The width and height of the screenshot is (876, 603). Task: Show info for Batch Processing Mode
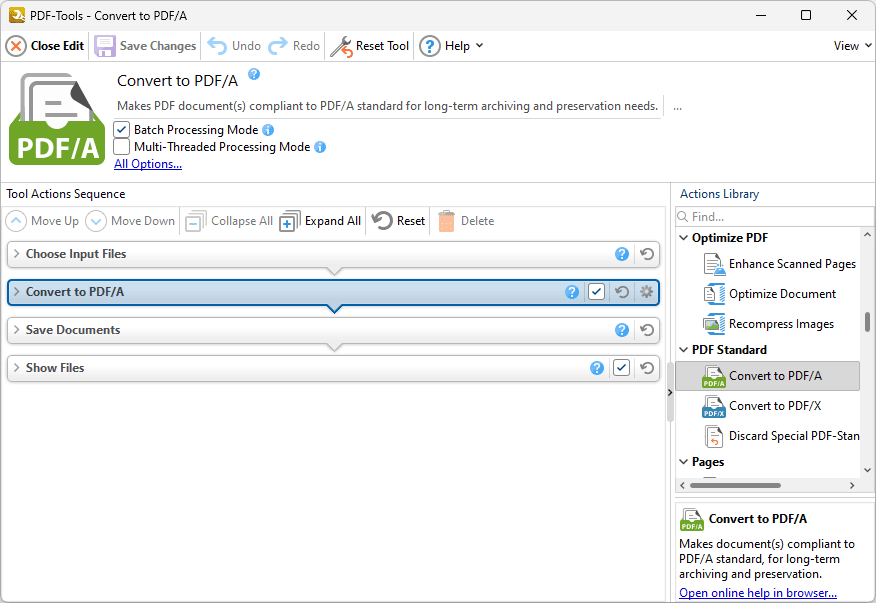pyautogui.click(x=268, y=130)
